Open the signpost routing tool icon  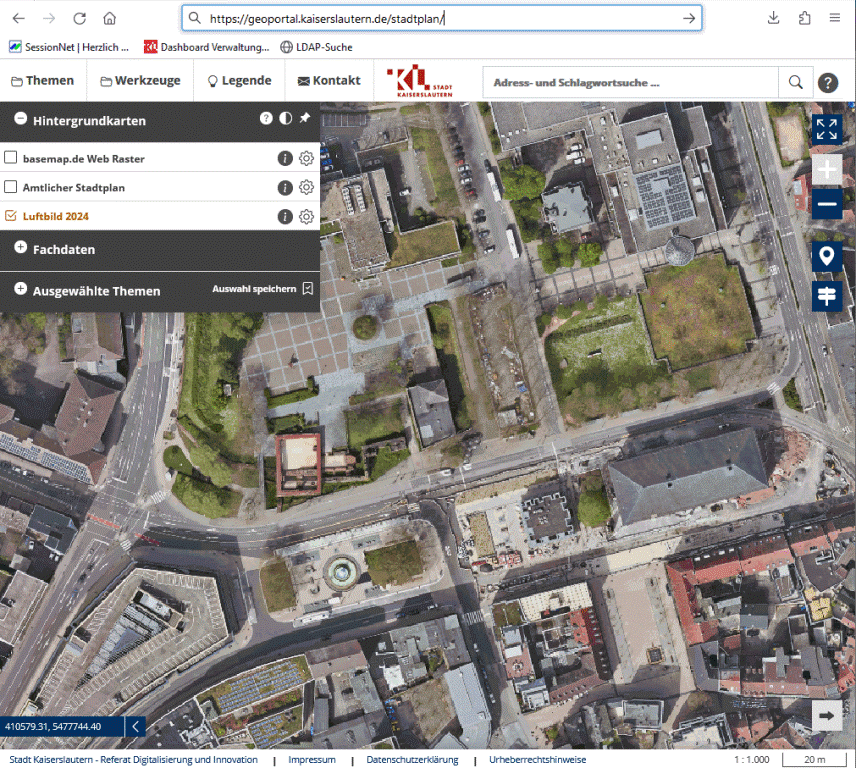pos(826,296)
